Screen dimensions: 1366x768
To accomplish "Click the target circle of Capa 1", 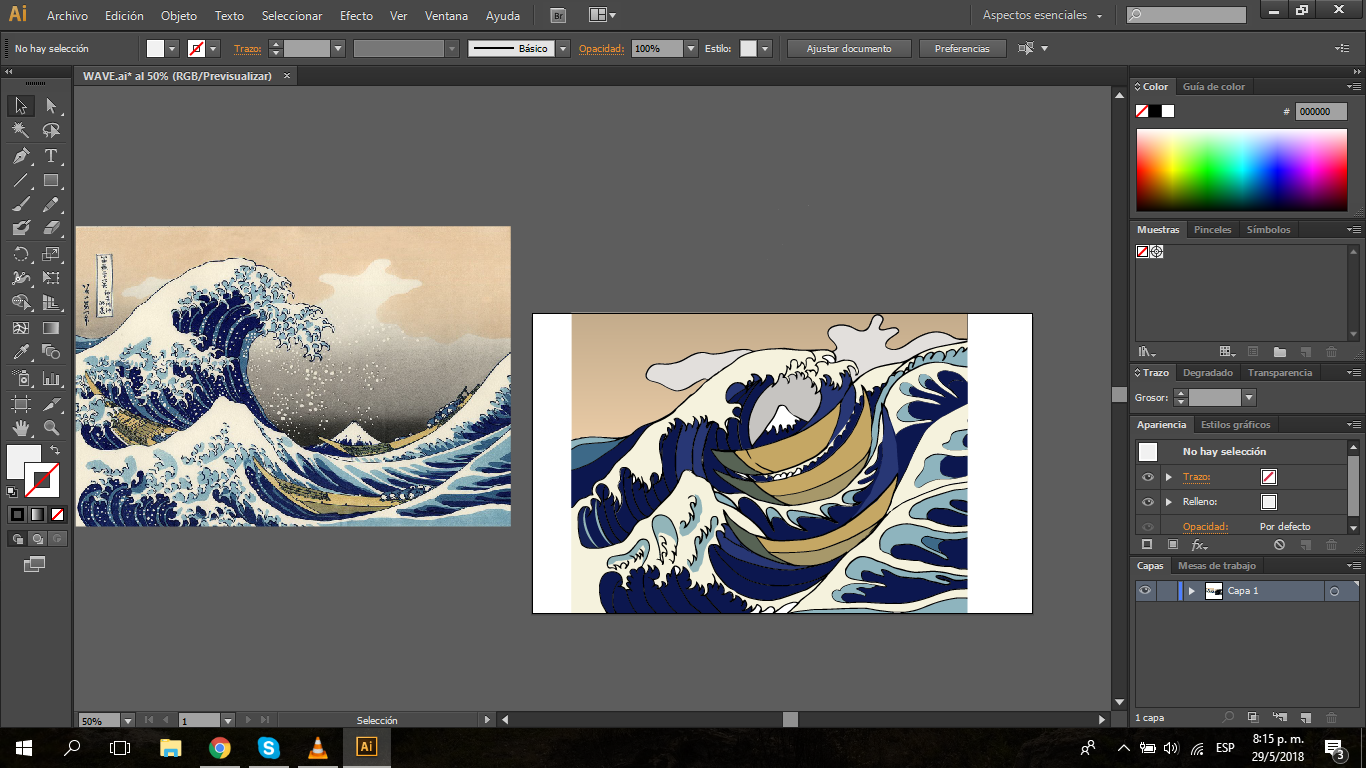I will [1334, 592].
